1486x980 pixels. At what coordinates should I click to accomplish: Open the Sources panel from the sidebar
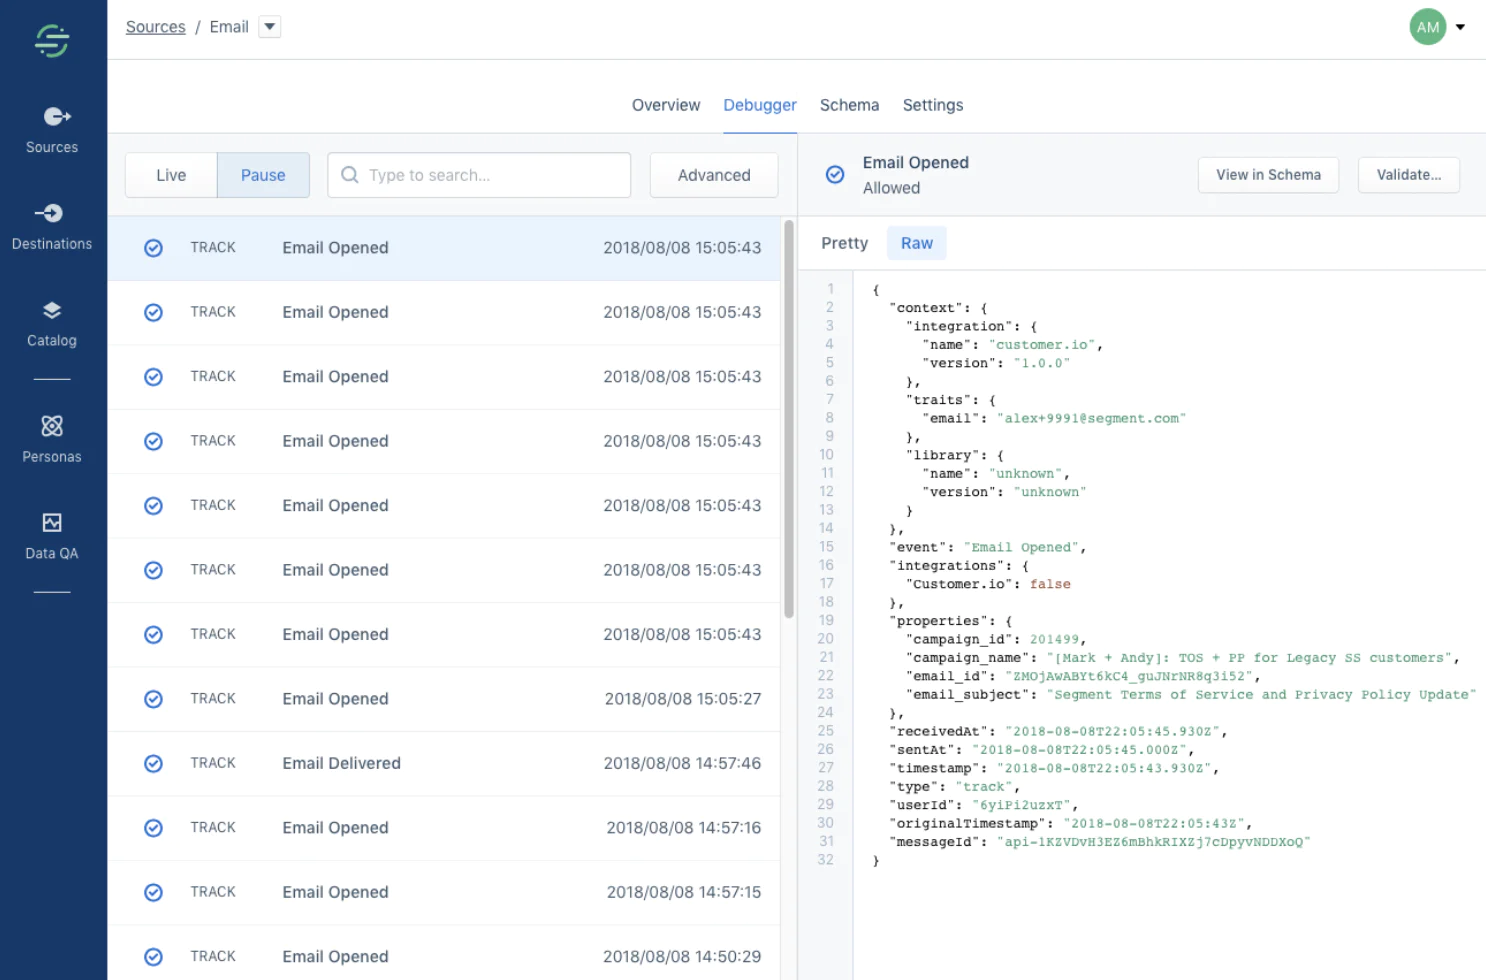tap(51, 130)
